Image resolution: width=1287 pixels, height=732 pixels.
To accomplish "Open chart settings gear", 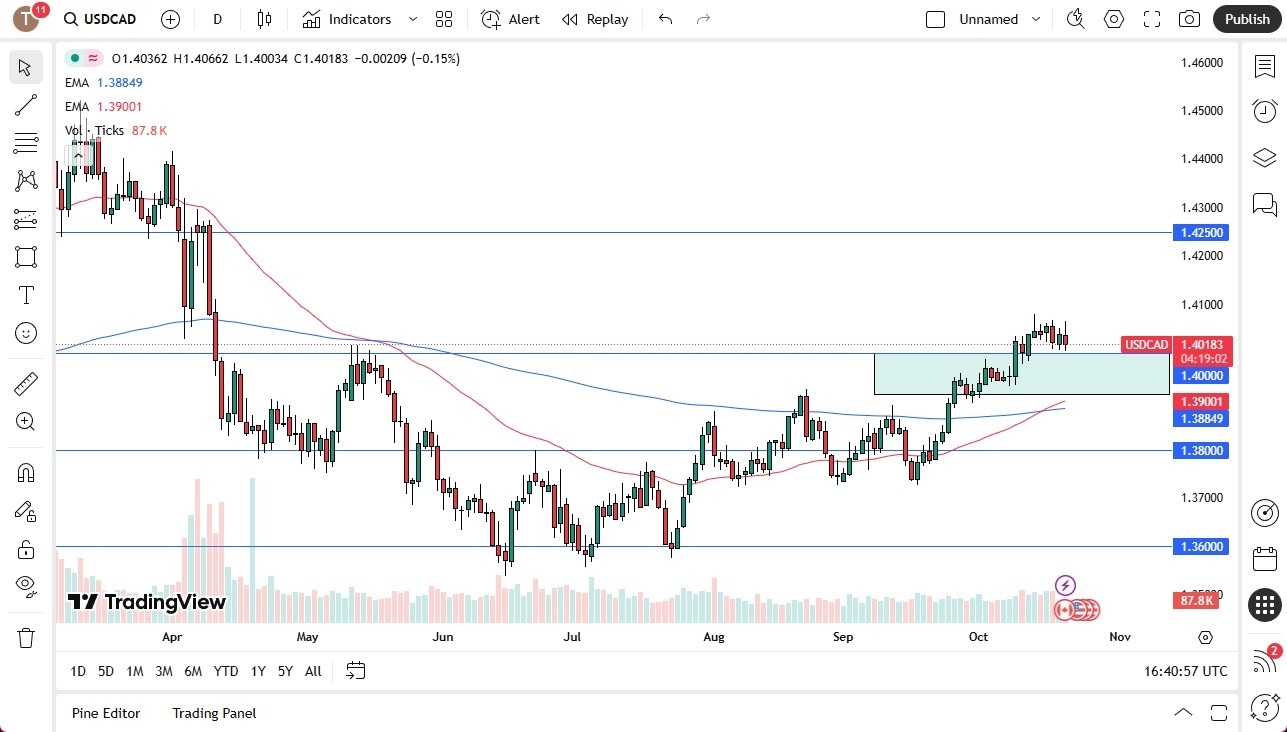I will tap(1113, 19).
